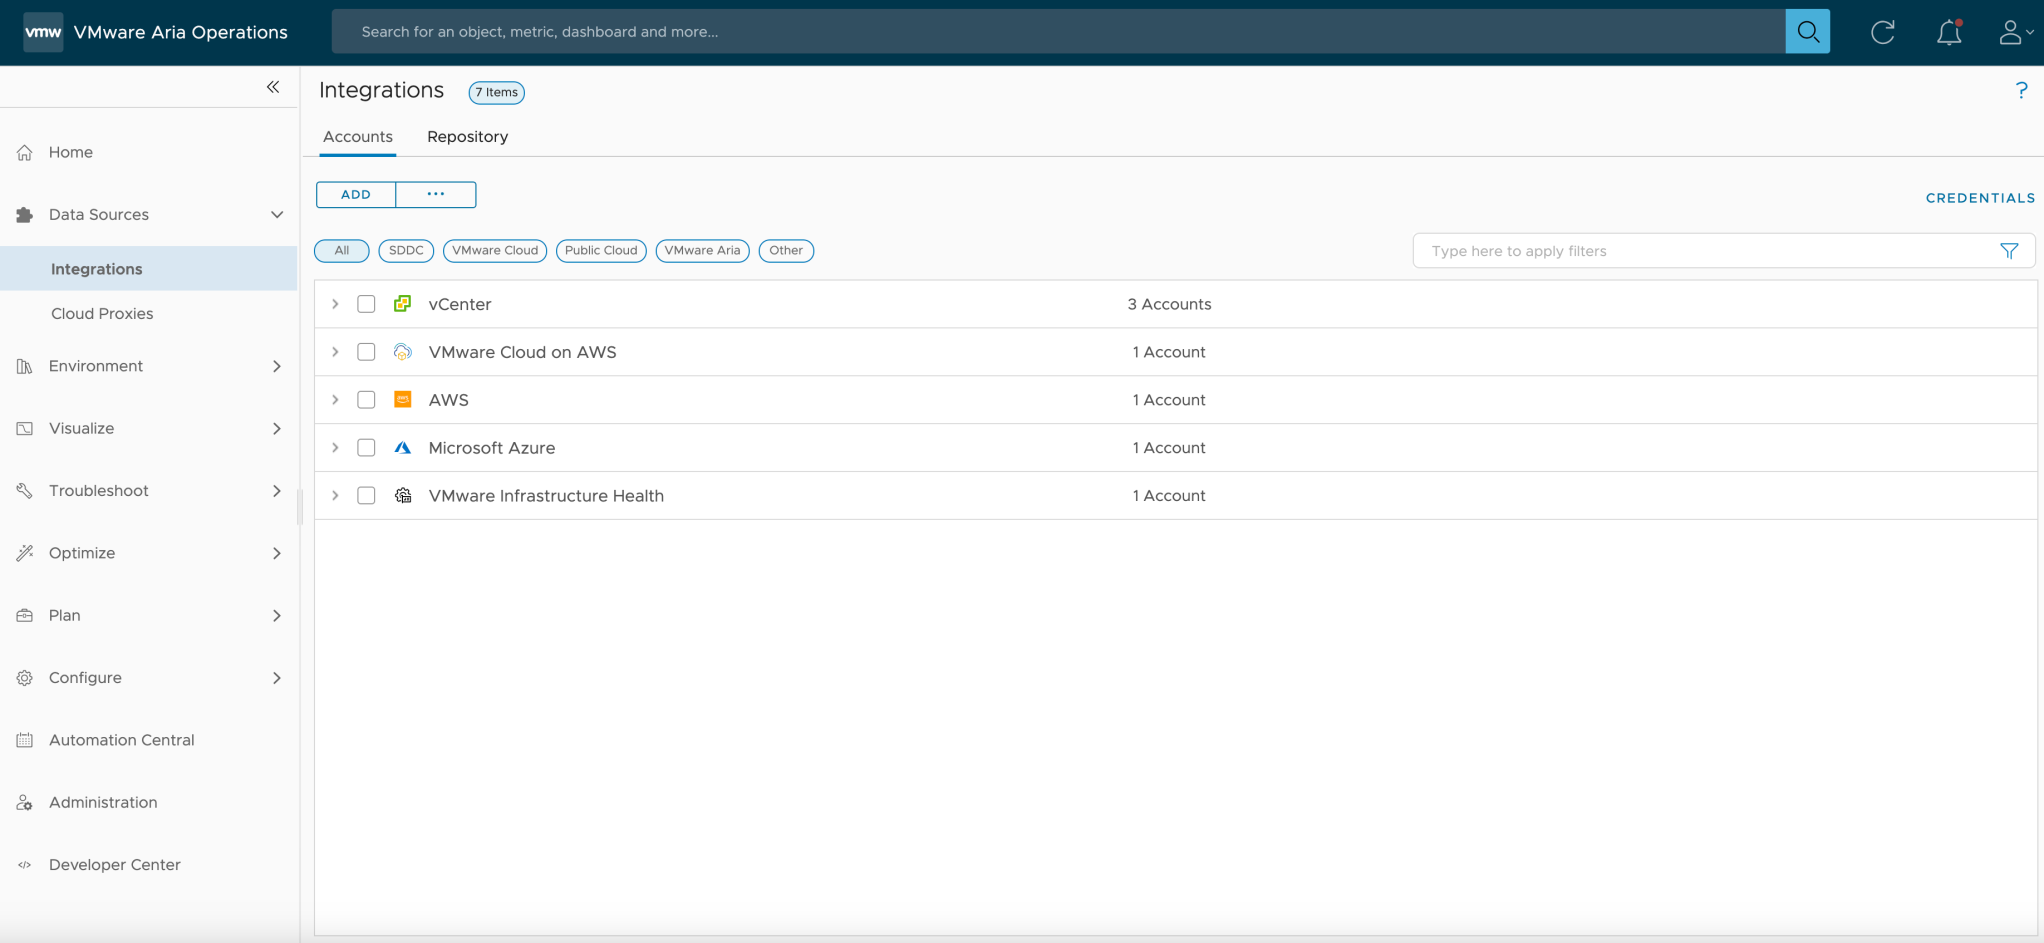This screenshot has height=943, width=2044.
Task: Open the CREDENTIALS link
Action: (1979, 197)
